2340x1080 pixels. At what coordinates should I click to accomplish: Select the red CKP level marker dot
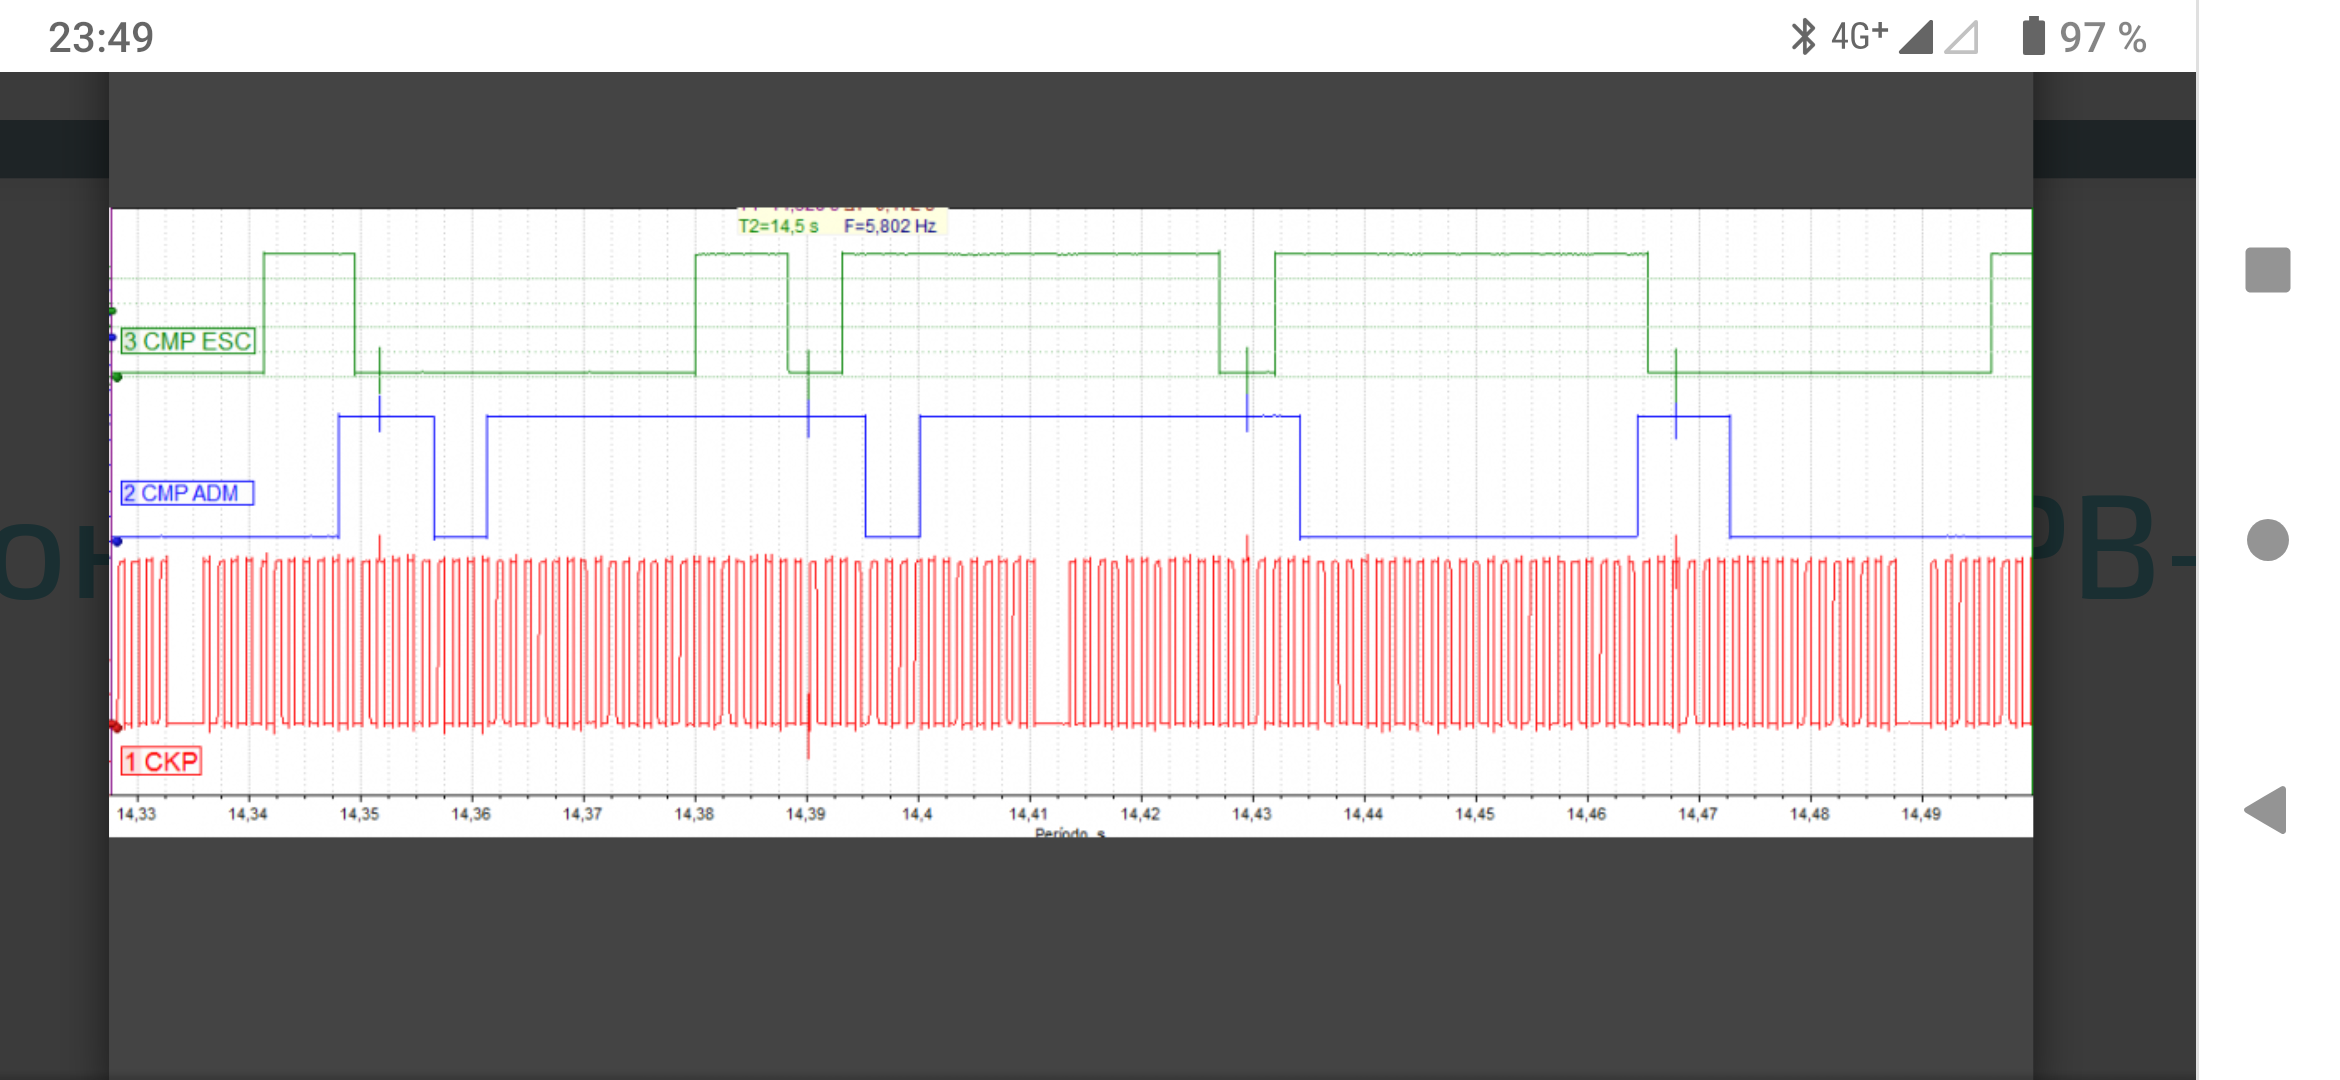click(116, 727)
